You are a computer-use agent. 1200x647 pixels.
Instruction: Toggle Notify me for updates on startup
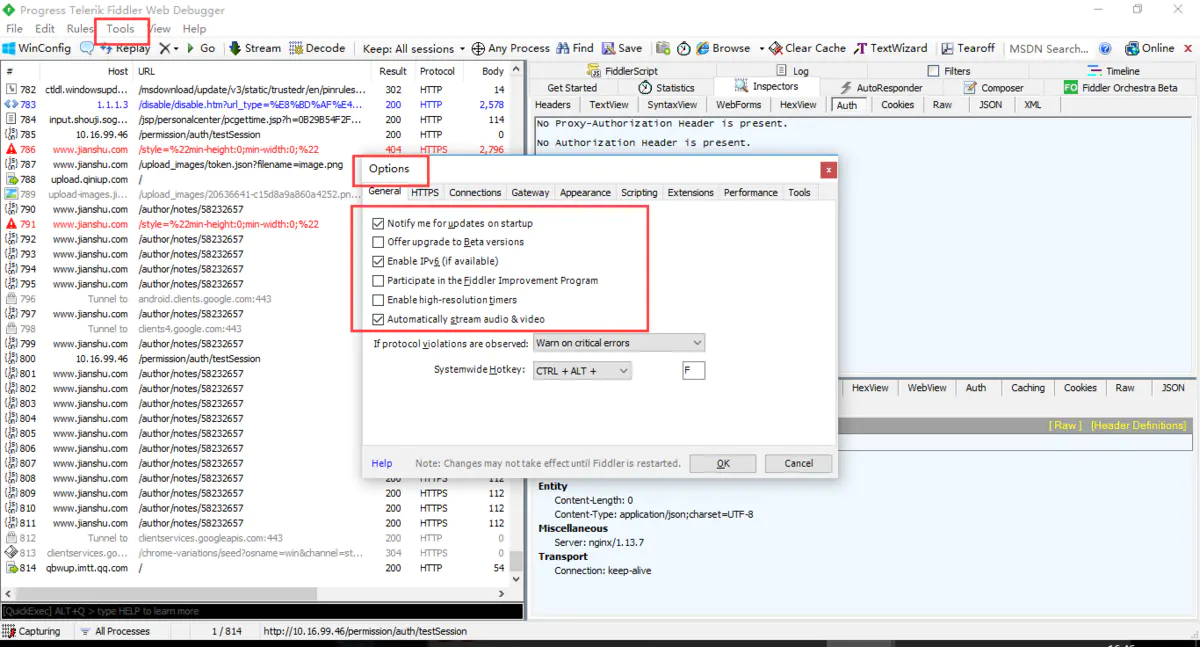378,224
